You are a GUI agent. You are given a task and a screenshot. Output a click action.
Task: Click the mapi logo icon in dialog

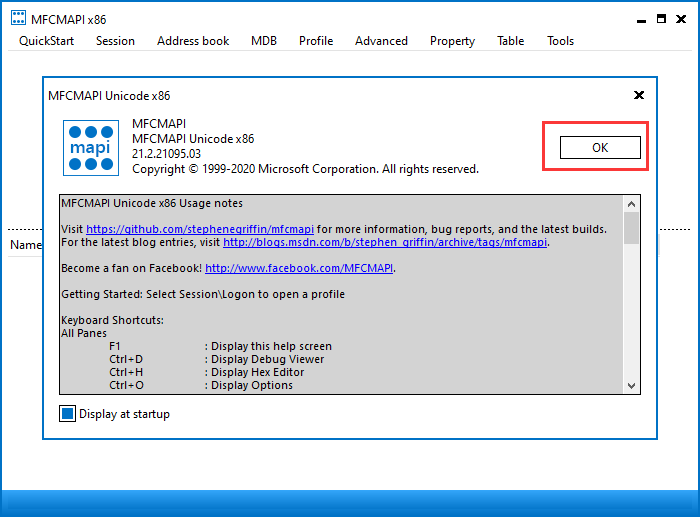pos(91,148)
